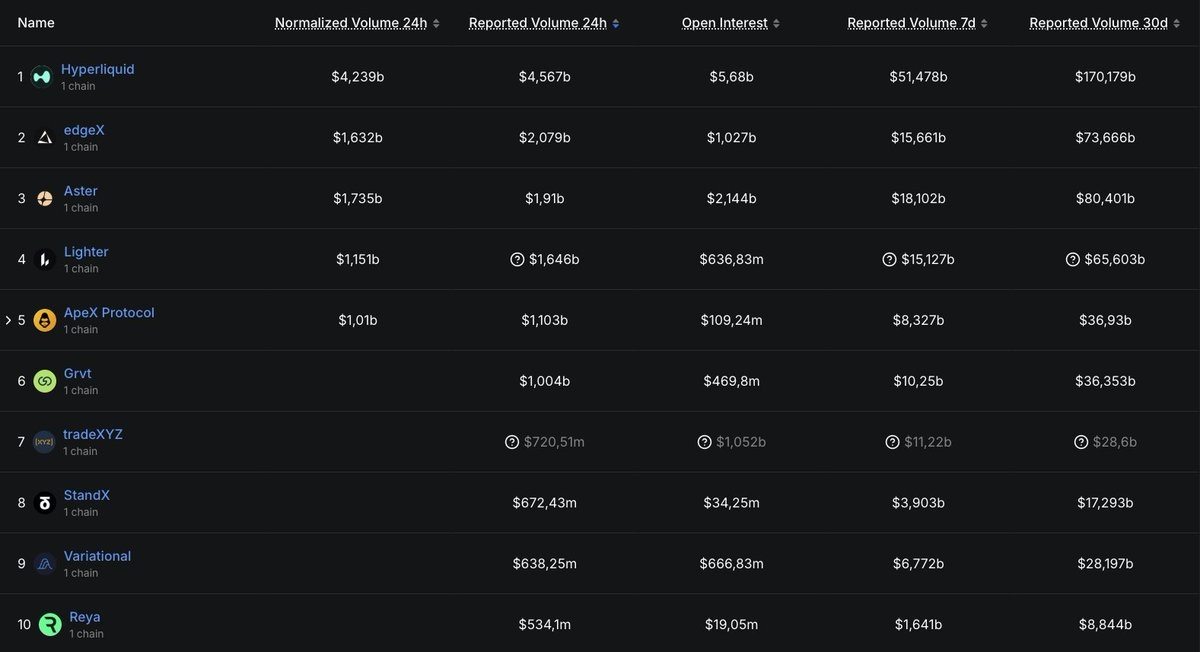This screenshot has width=1200, height=652.
Task: Click the Reya green logo
Action: 50,625
